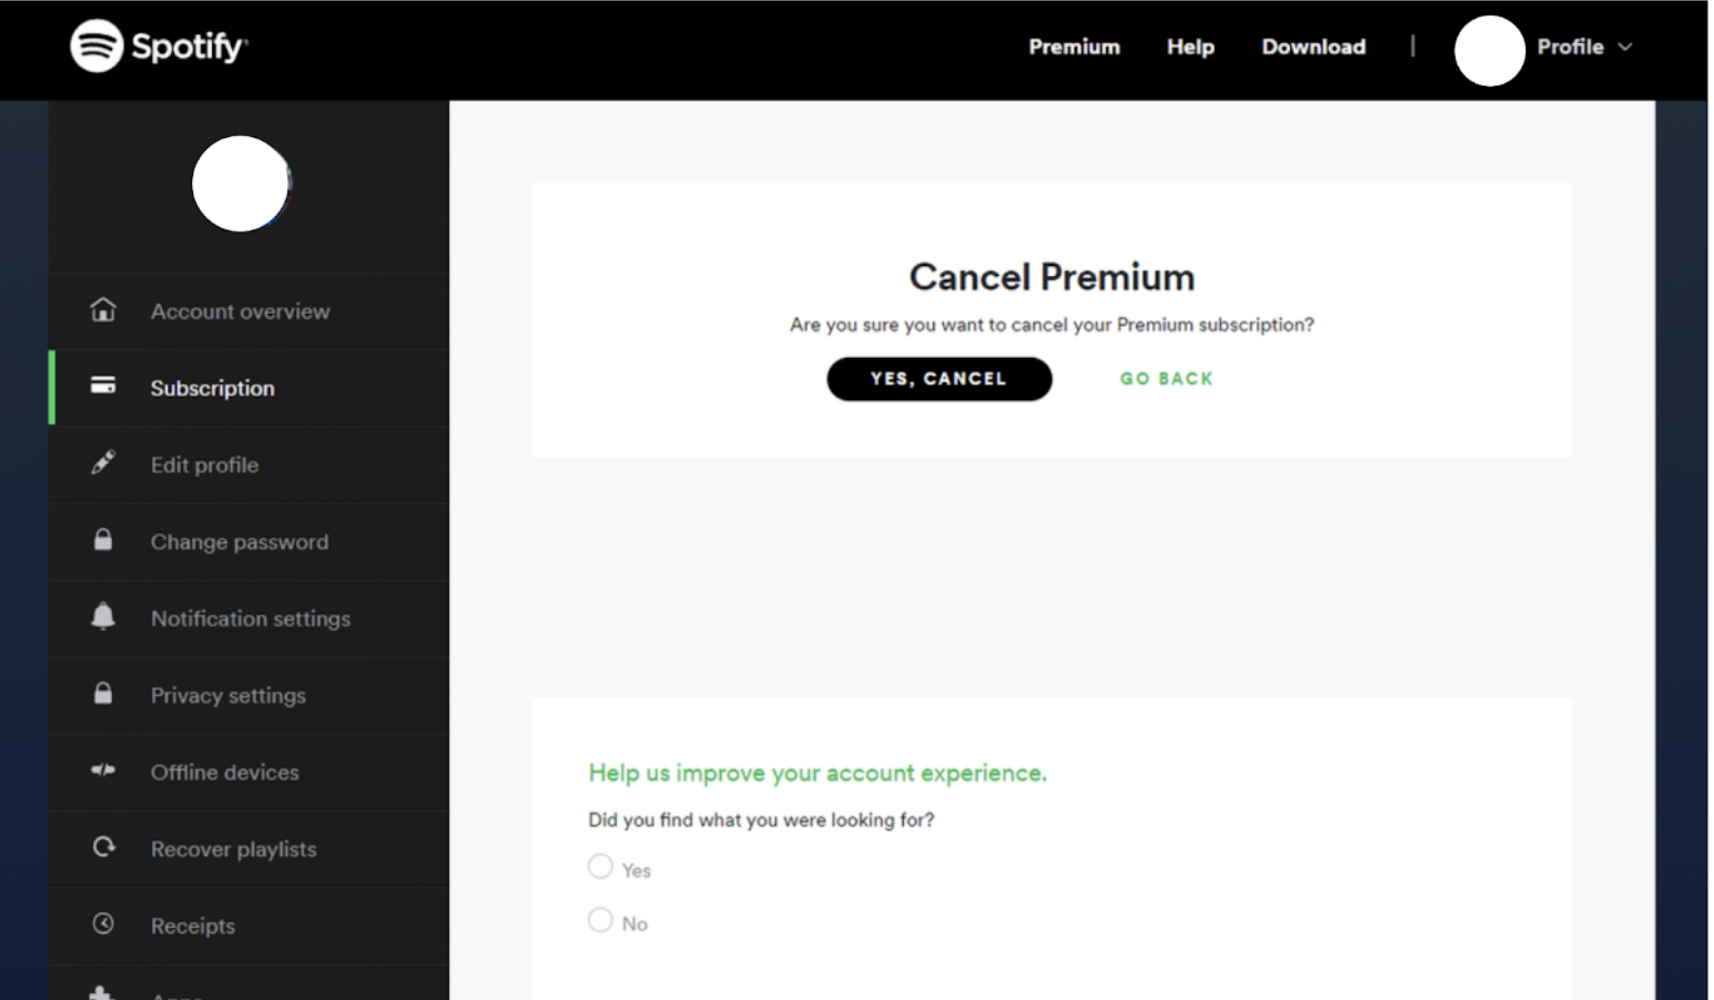Open the Premium menu item
Screen dimensions: 1714x1000
pos(1074,47)
